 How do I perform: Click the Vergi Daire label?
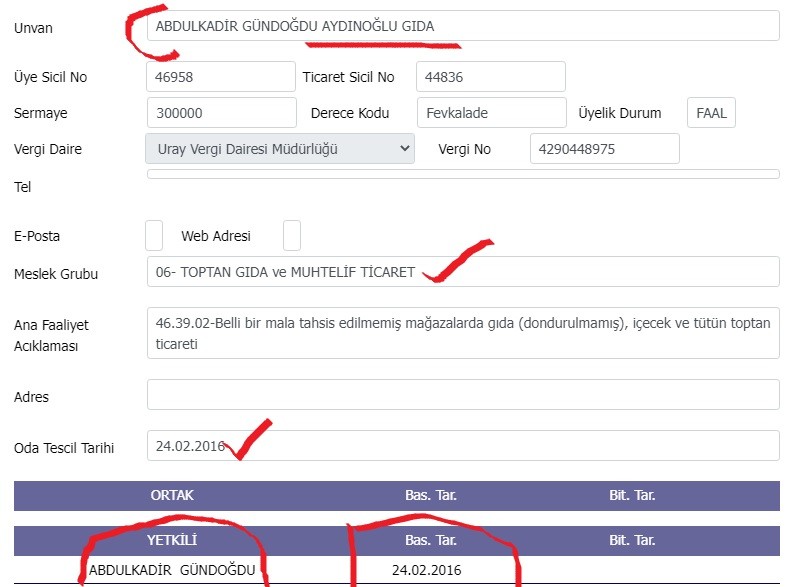pyautogui.click(x=48, y=149)
